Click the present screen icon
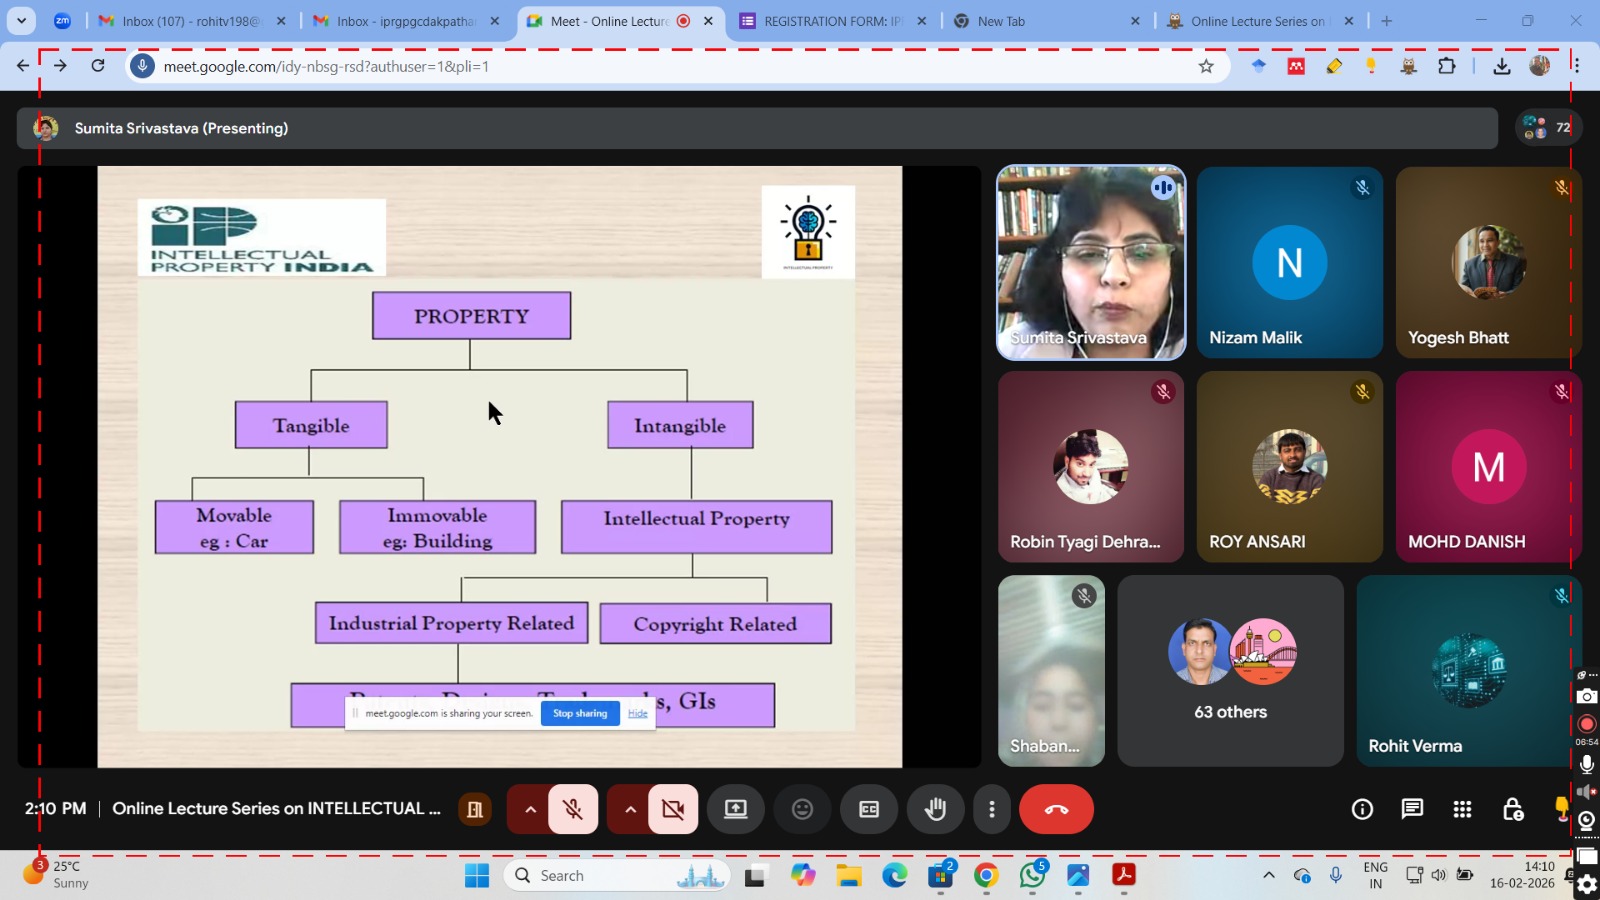Image resolution: width=1600 pixels, height=900 pixels. 736,809
